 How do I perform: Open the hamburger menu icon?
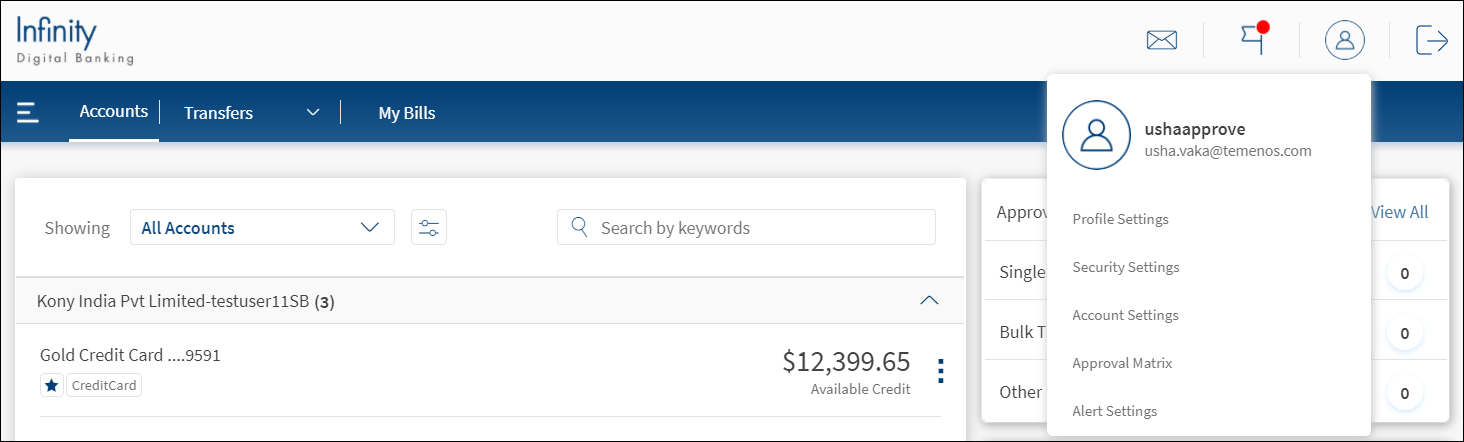[28, 112]
